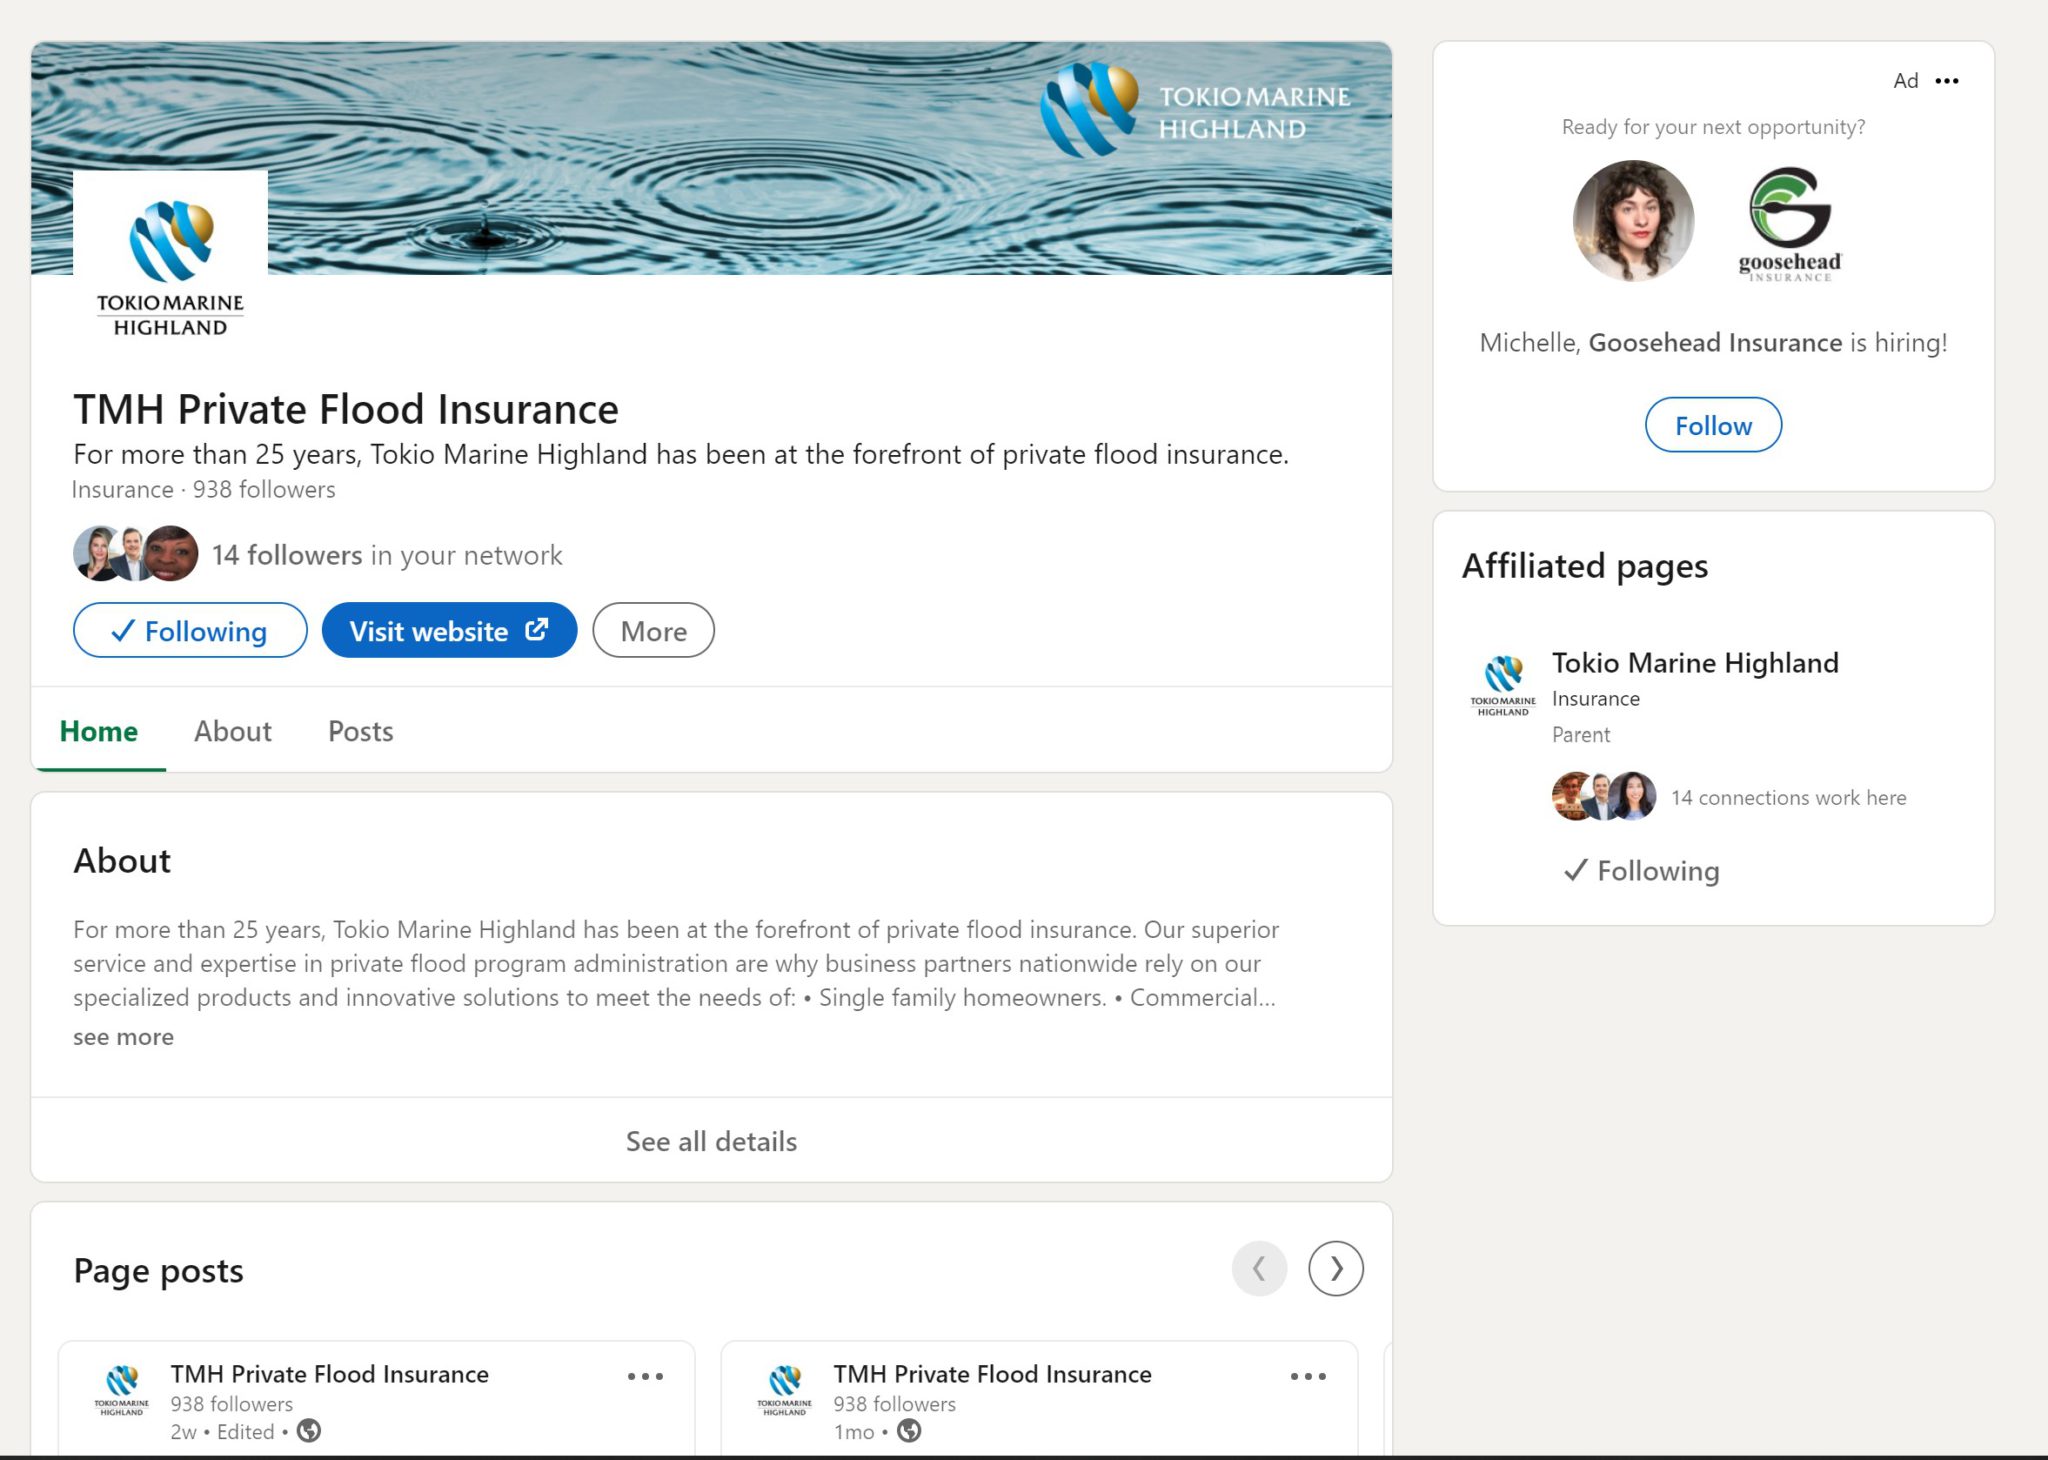Open first post's three-dot options menu
The height and width of the screenshot is (1460, 2048).
point(645,1377)
